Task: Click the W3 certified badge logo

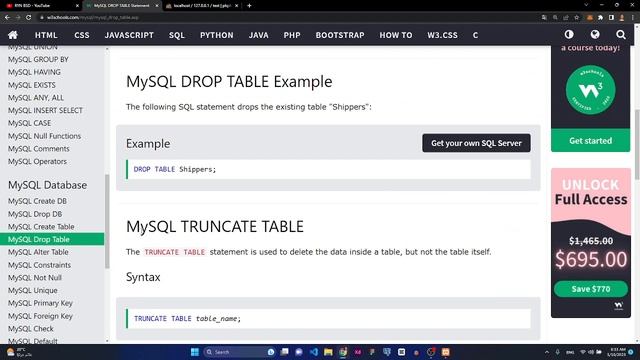Action: pyautogui.click(x=590, y=90)
